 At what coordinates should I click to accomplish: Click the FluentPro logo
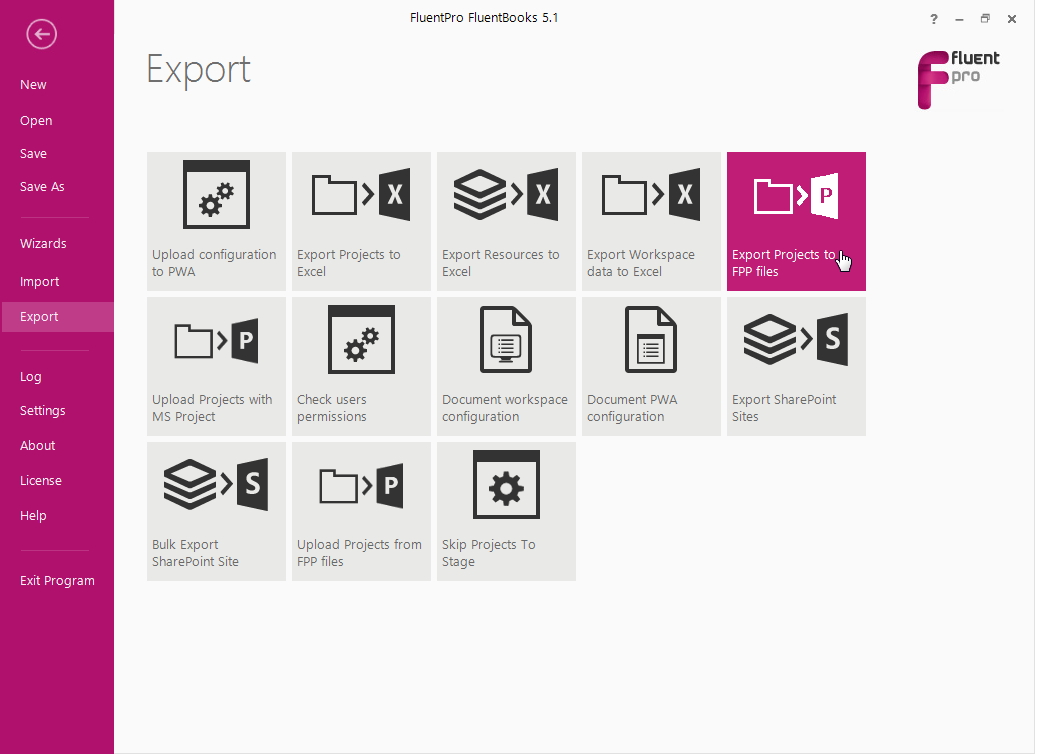click(958, 79)
